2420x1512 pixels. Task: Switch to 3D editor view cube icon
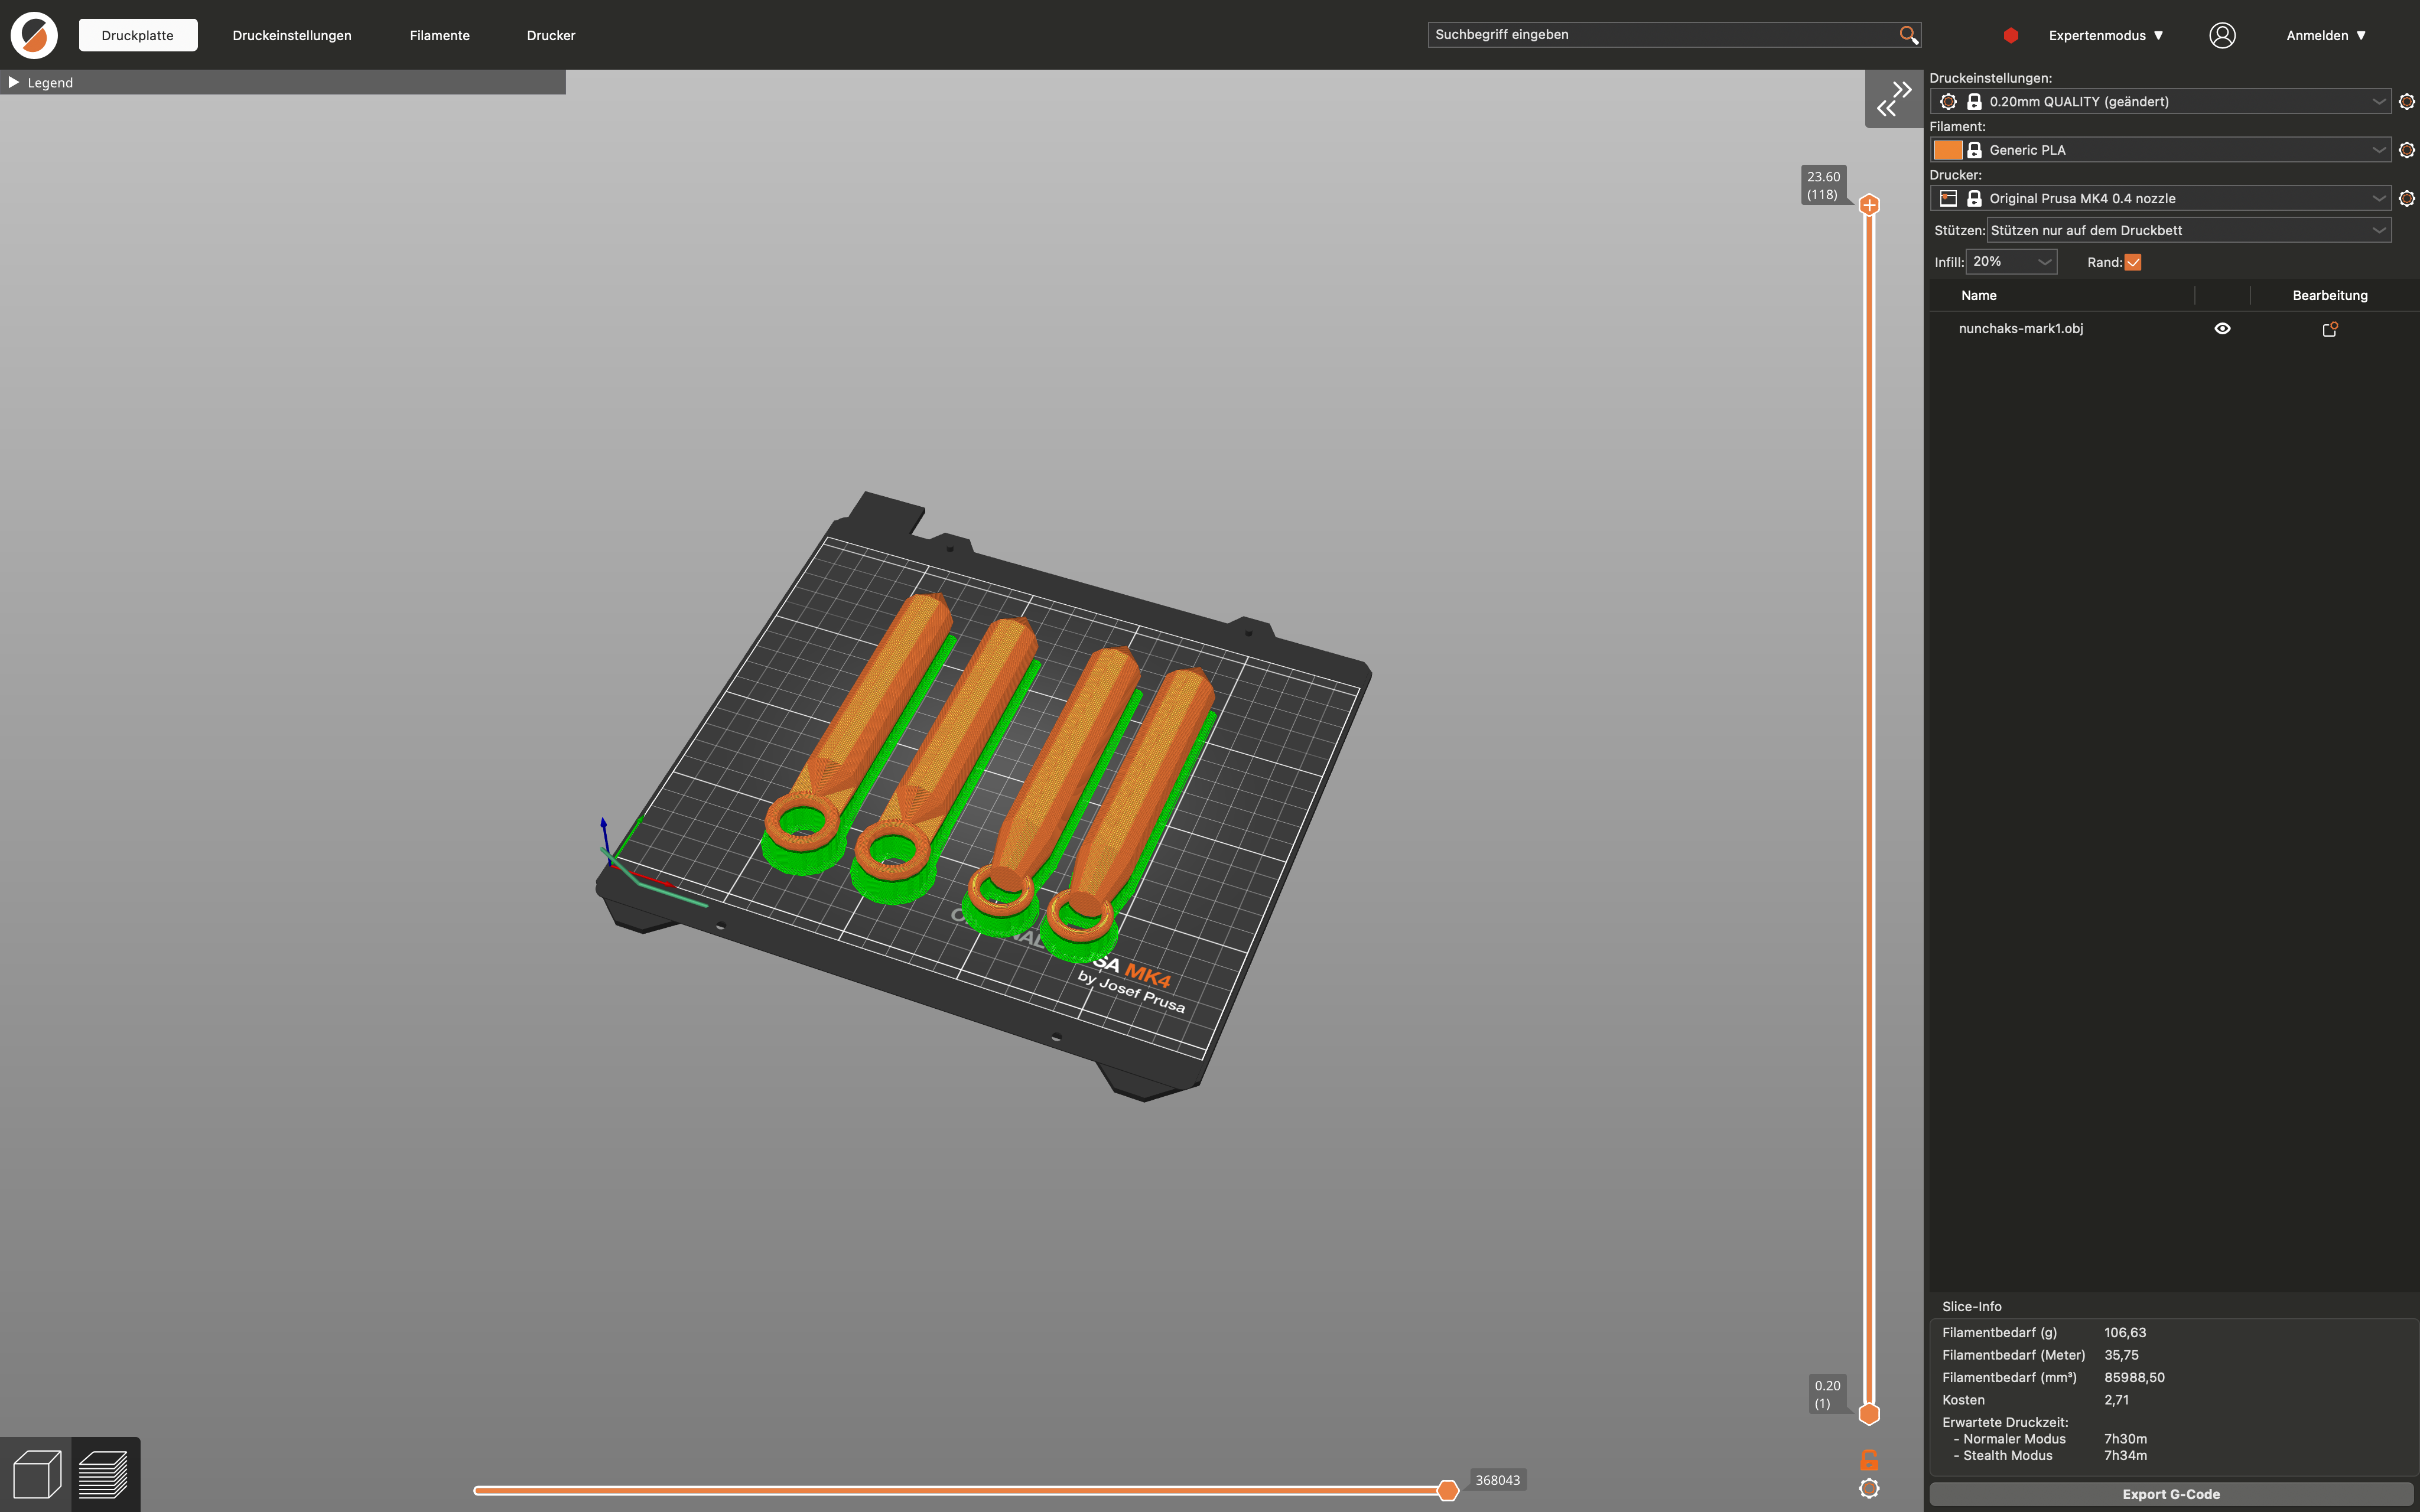[x=36, y=1474]
